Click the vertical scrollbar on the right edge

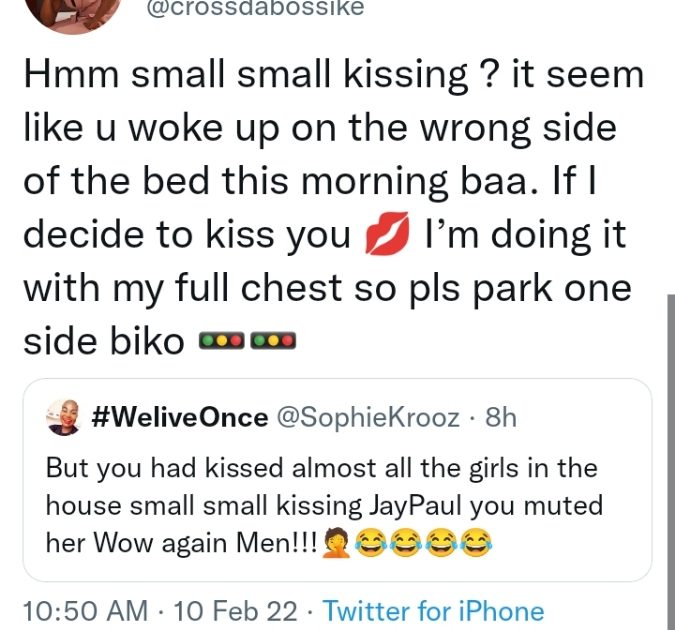point(669,450)
